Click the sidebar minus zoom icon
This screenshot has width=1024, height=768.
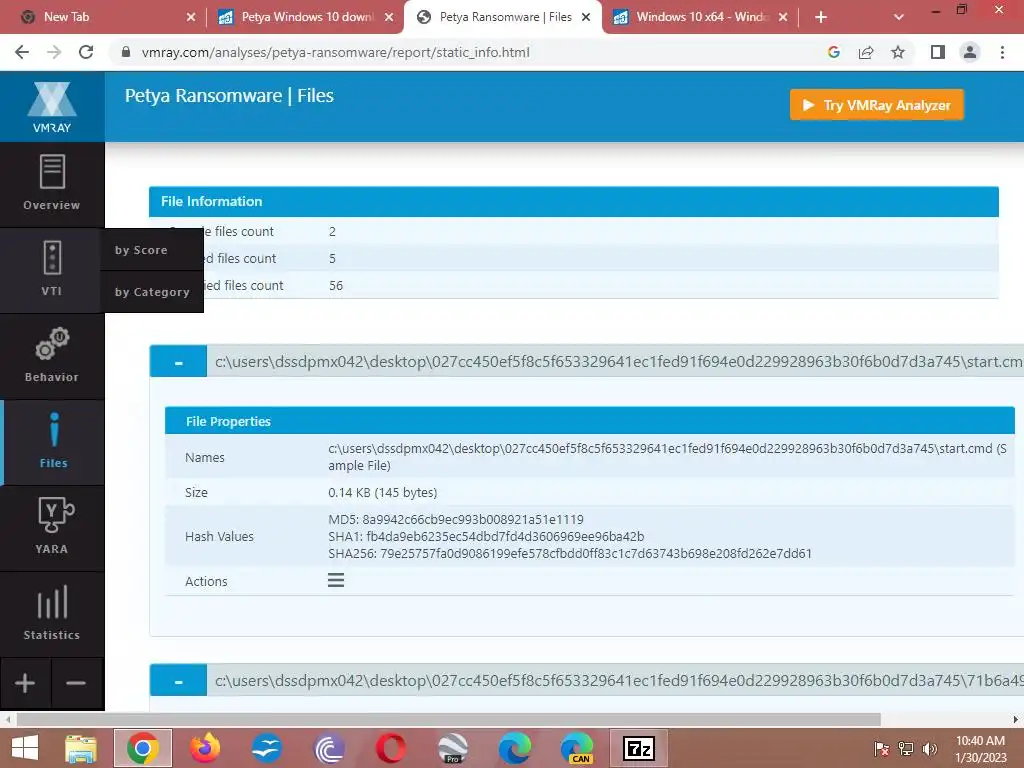coord(76,683)
